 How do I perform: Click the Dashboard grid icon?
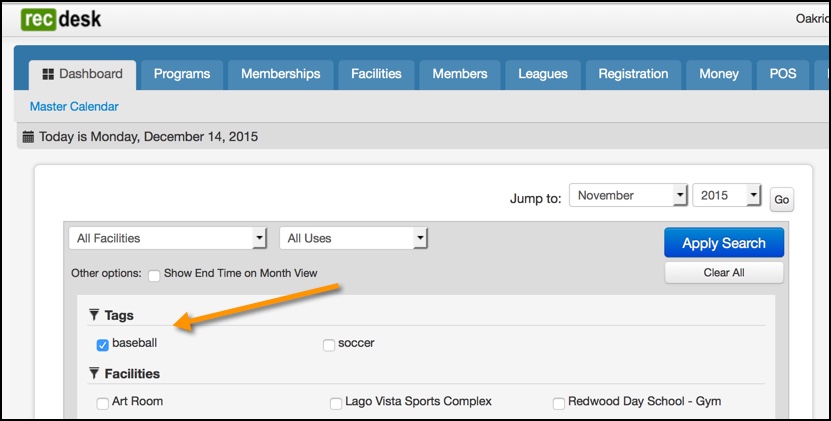(x=48, y=74)
